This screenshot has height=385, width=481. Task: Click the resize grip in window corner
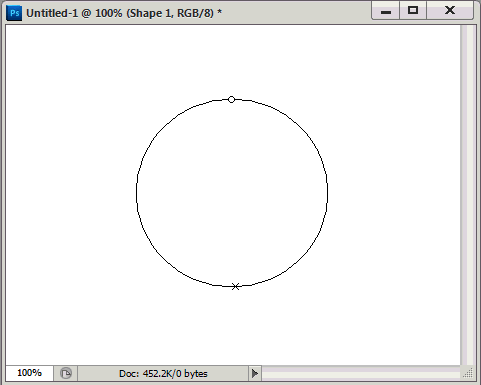click(468, 373)
